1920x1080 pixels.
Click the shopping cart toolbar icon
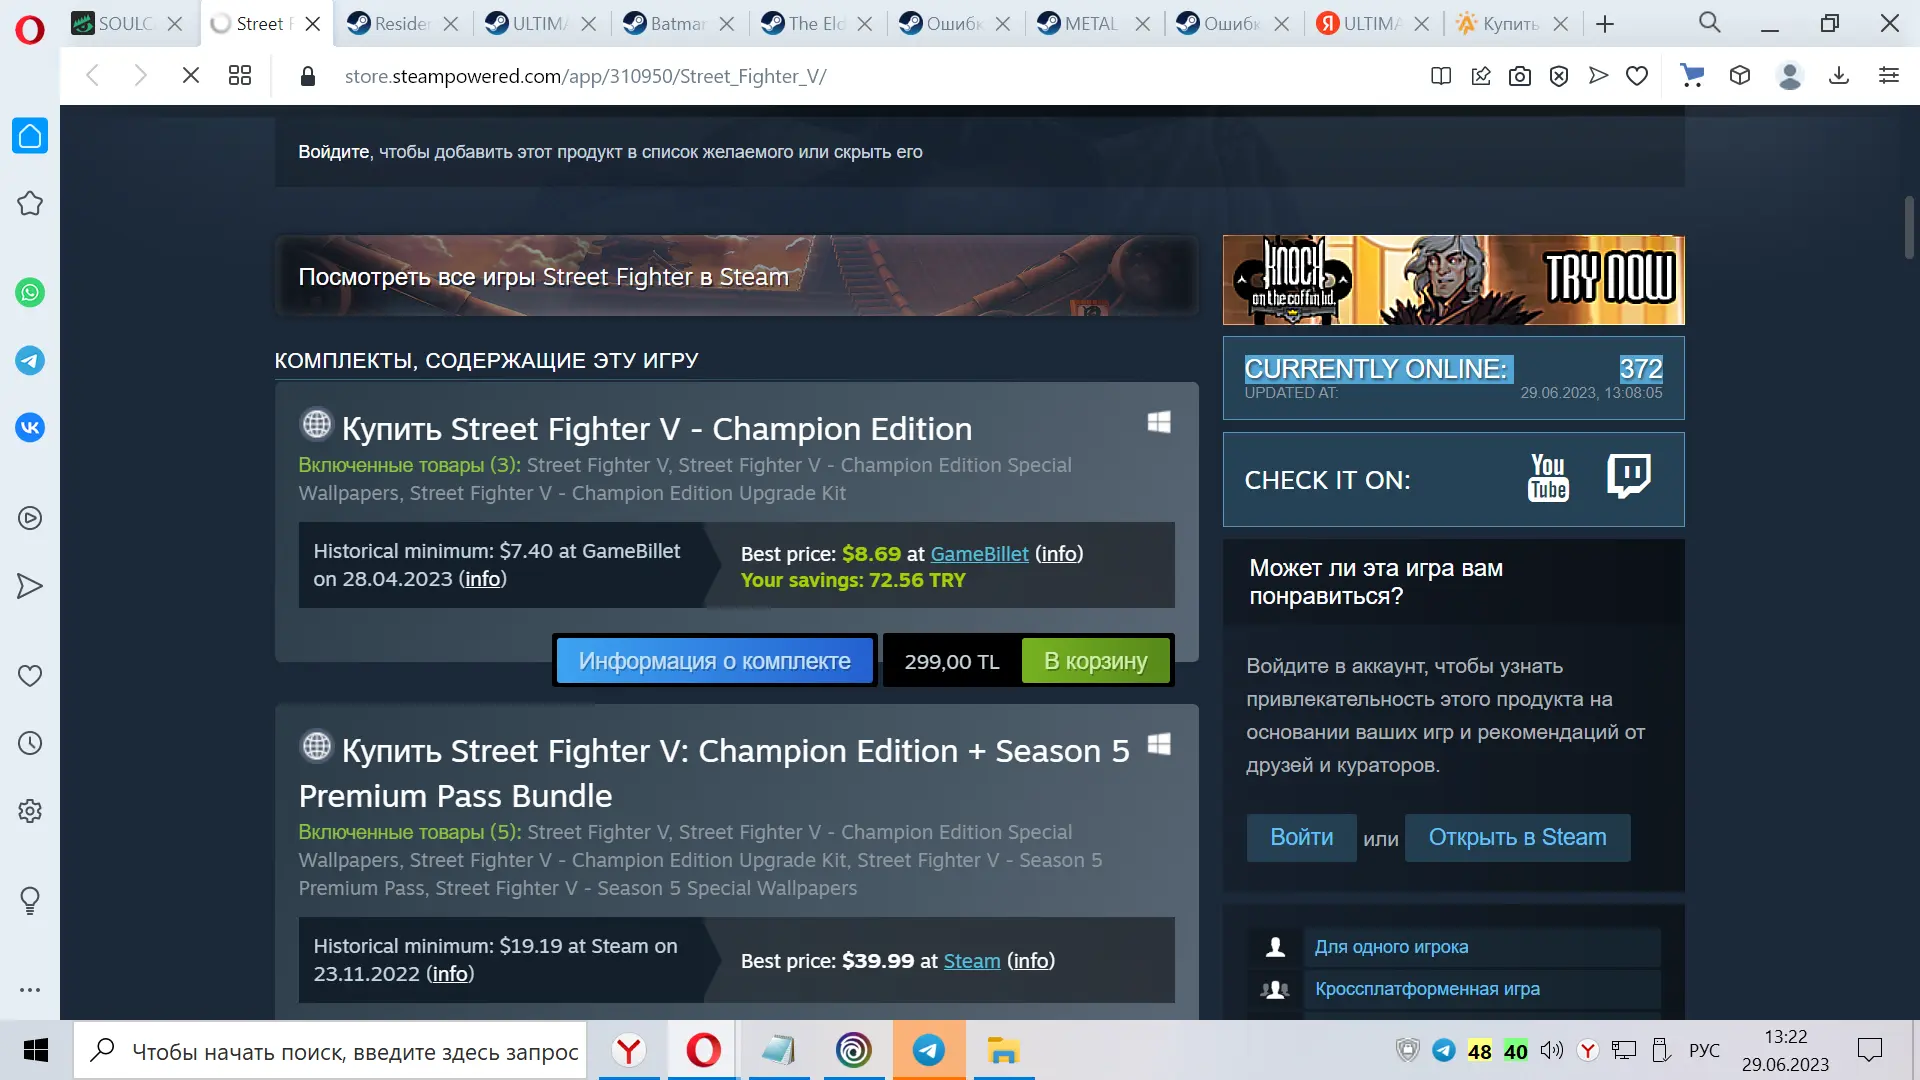pos(1692,76)
